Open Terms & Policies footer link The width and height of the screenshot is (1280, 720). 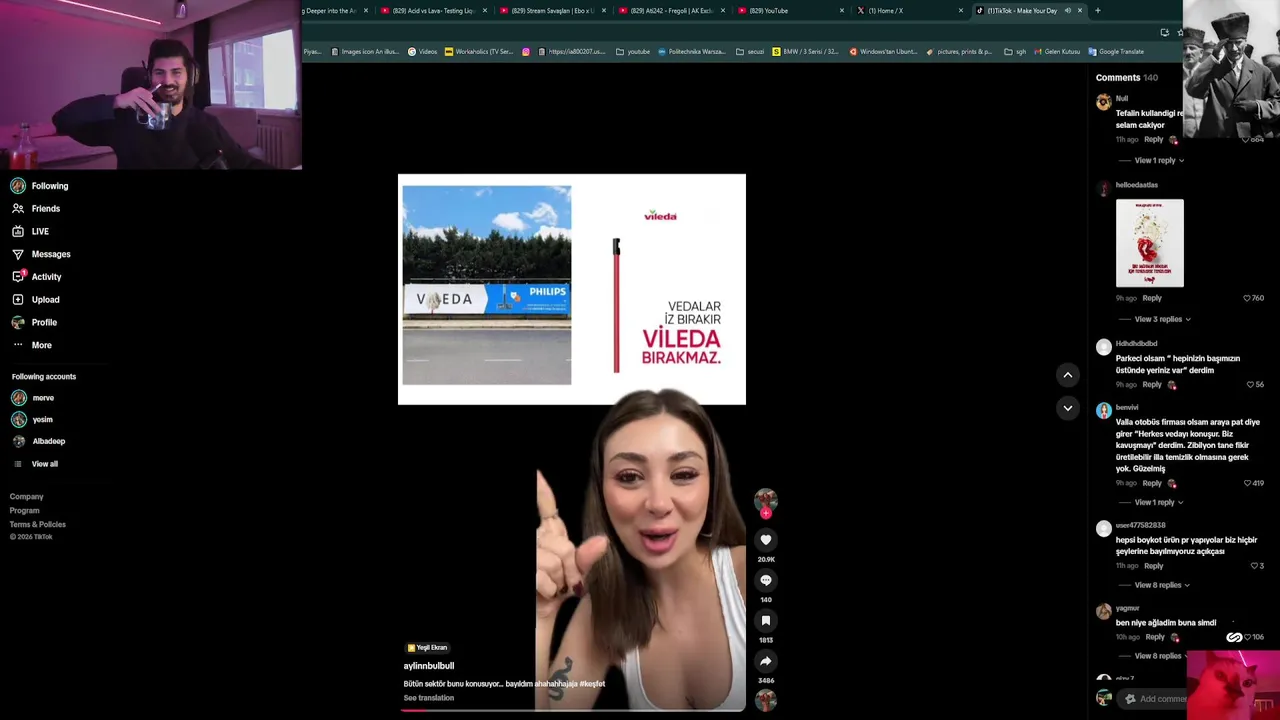pyautogui.click(x=38, y=525)
